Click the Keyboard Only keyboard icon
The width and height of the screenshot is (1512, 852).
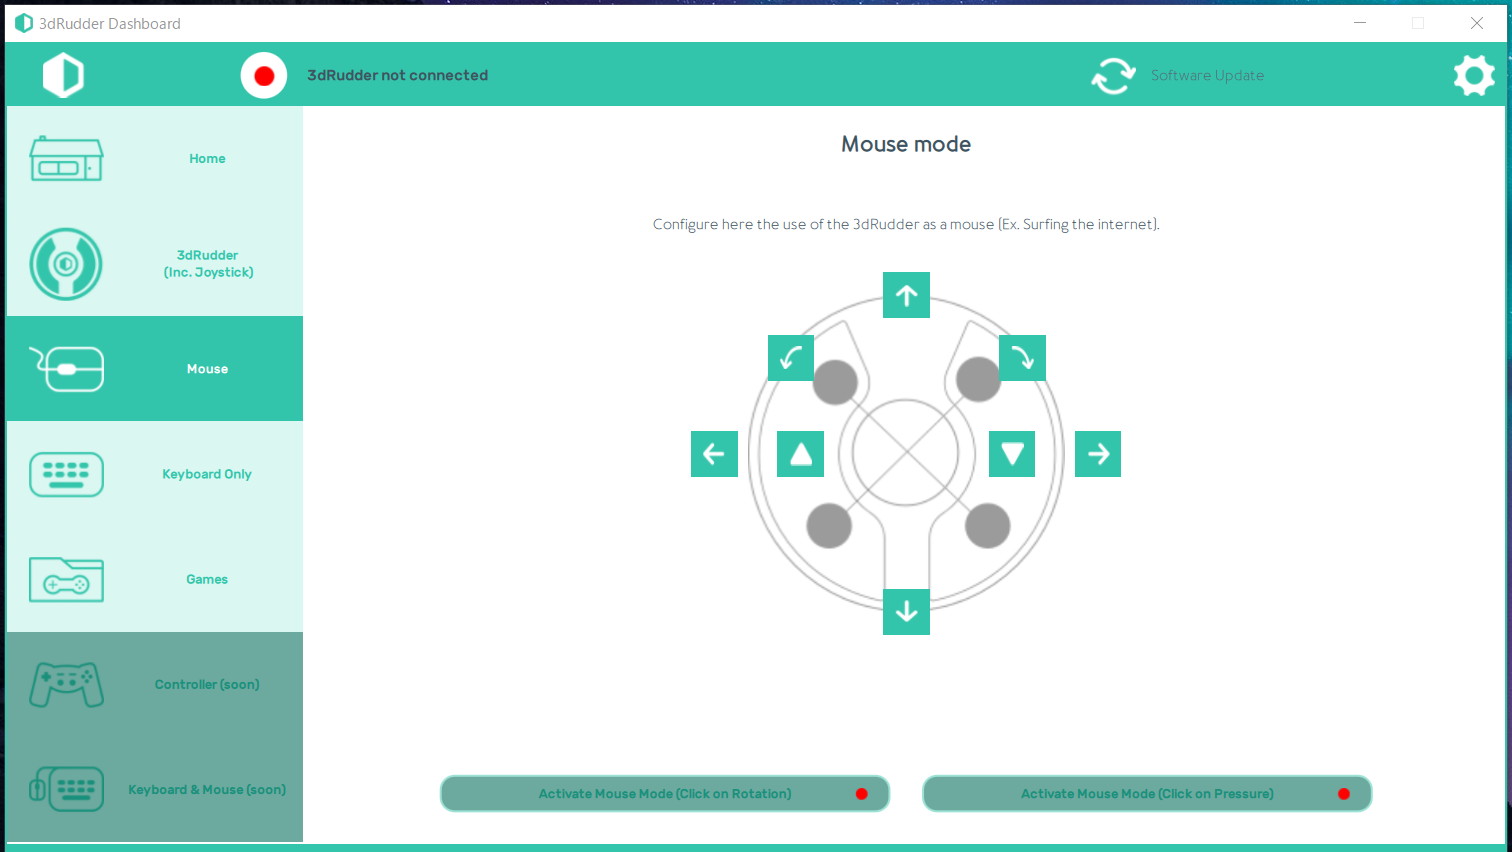pos(66,474)
